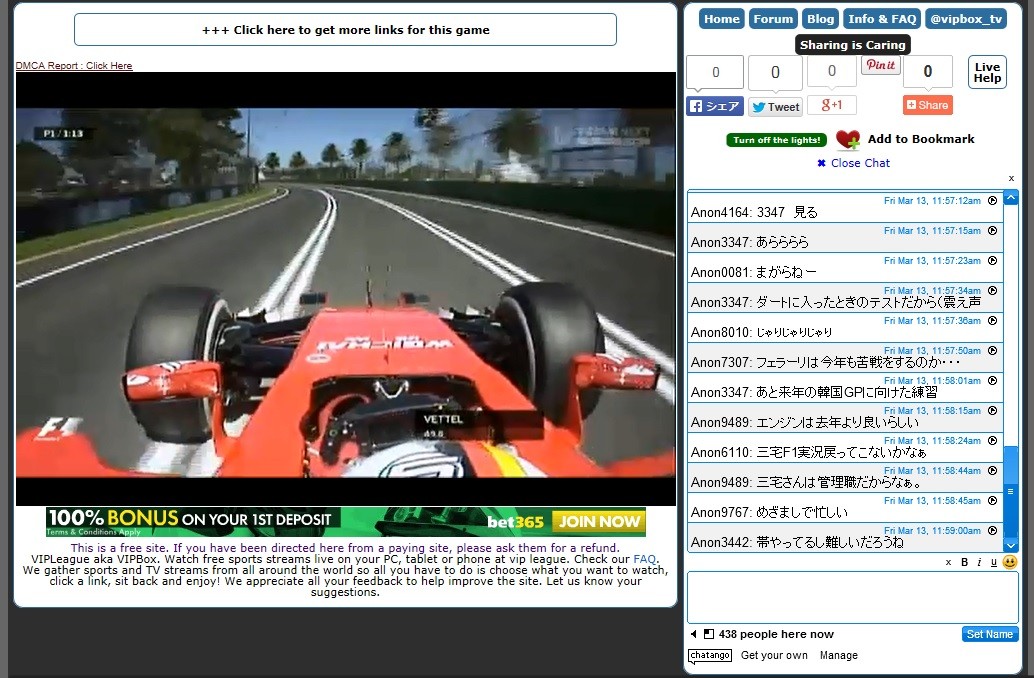Viewport: 1034px width, 678px height.
Task: Click reply icon on Anon0081 message
Action: tap(992, 261)
